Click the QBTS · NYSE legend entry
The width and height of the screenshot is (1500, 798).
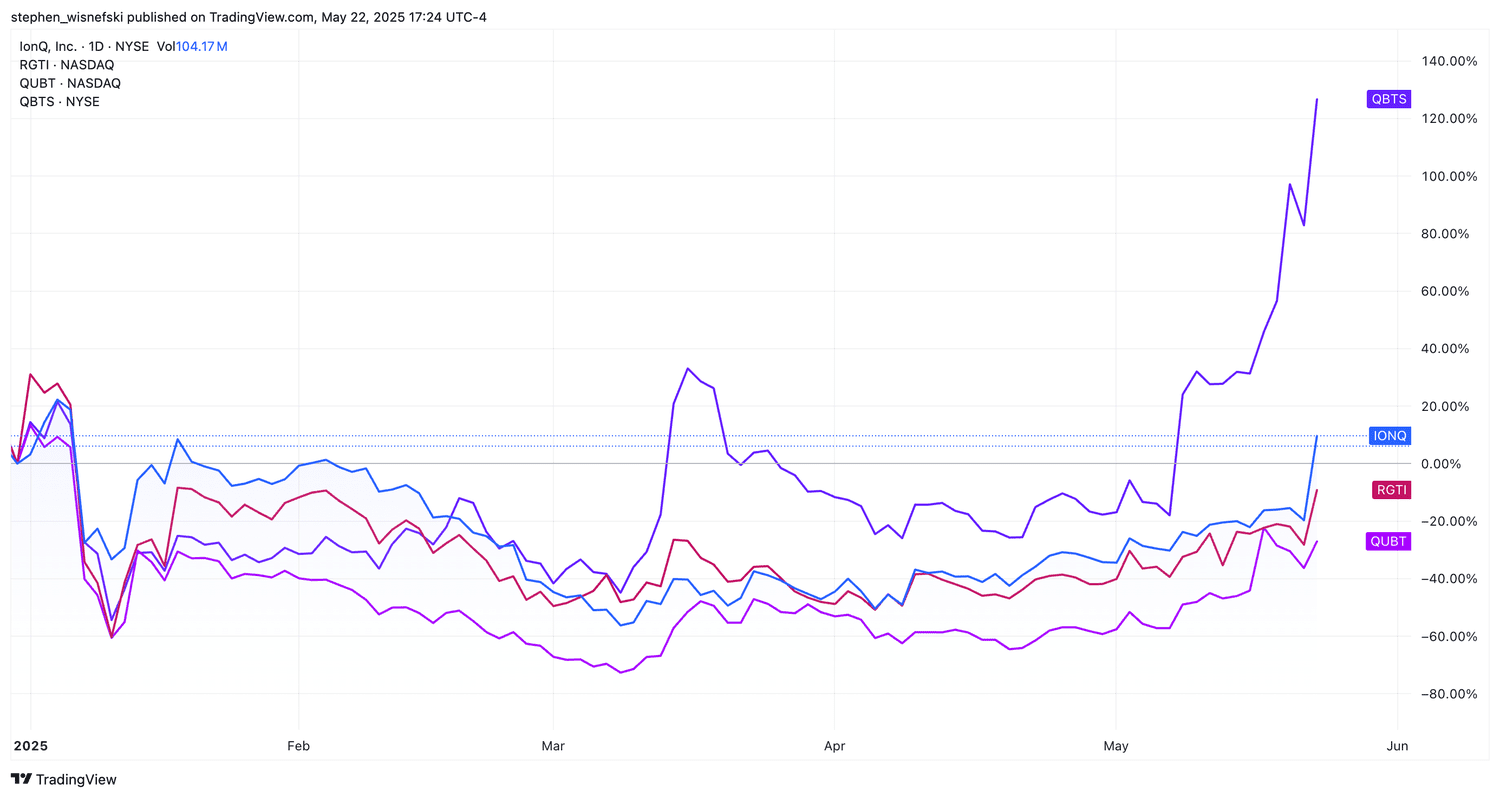click(x=60, y=102)
